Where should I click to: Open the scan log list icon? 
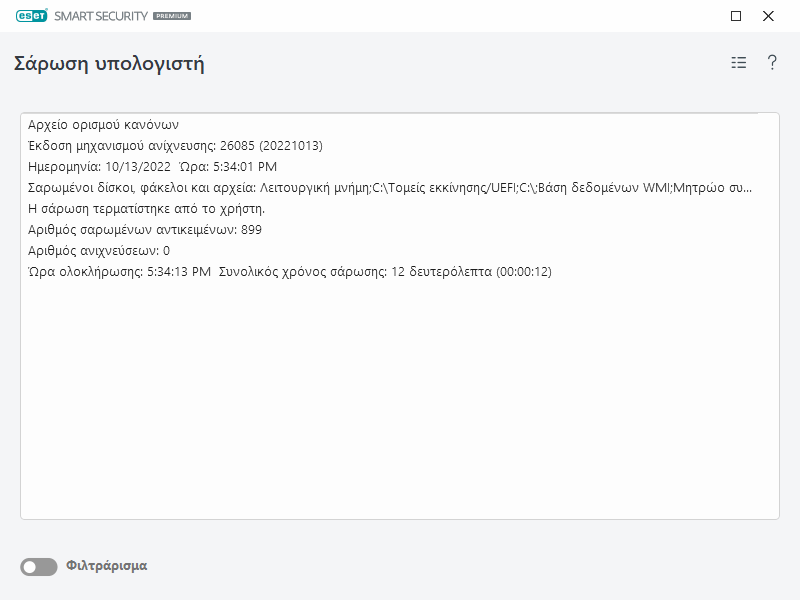click(737, 62)
